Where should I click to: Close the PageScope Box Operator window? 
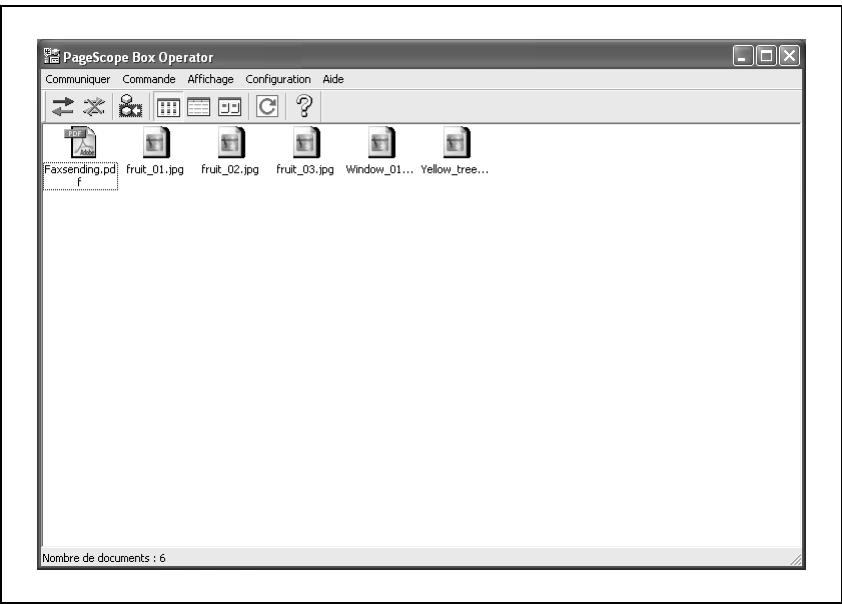point(789,56)
